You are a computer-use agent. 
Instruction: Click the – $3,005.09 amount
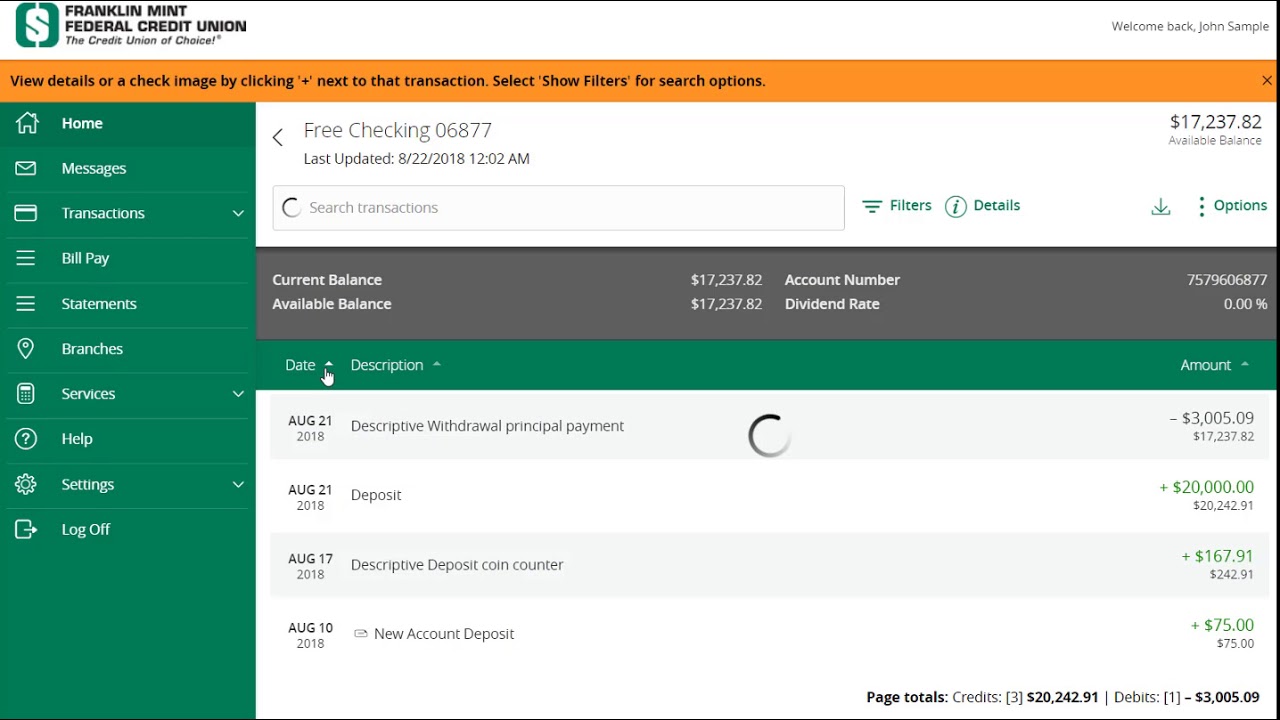pyautogui.click(x=1211, y=418)
